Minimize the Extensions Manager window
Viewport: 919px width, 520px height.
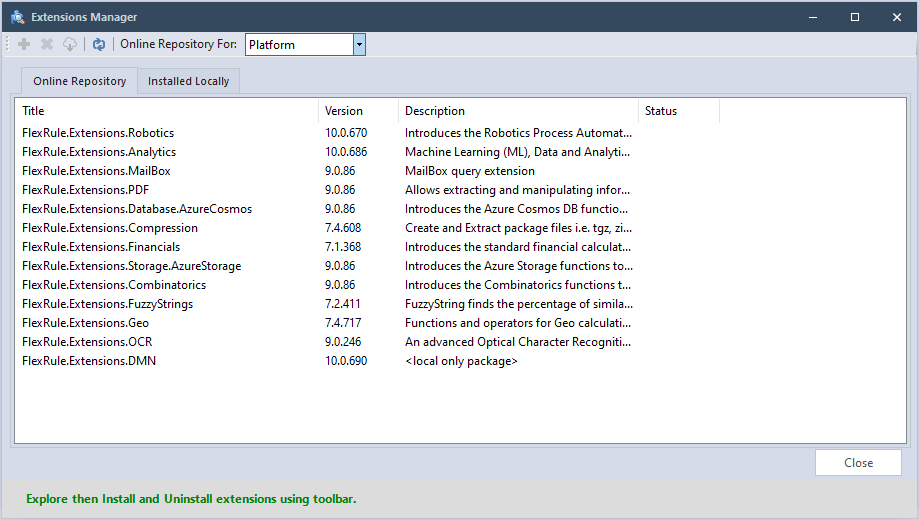[x=813, y=17]
